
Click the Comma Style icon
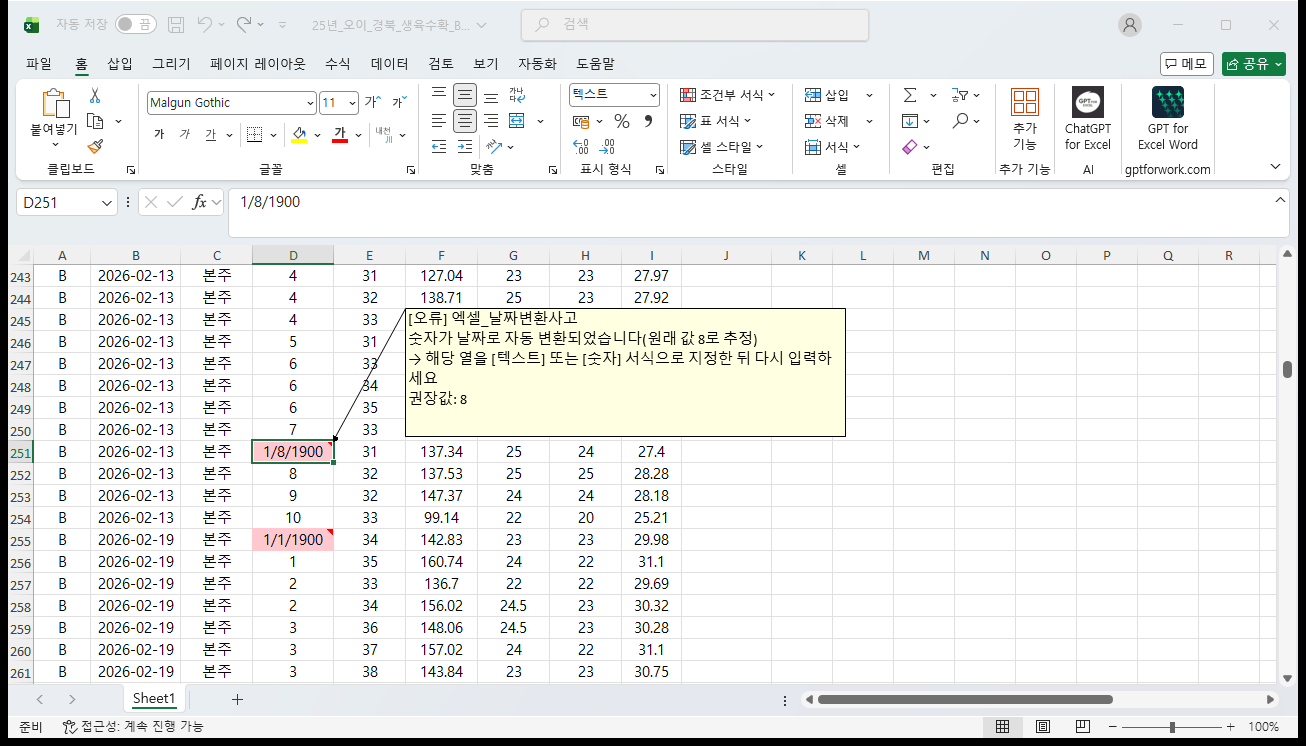click(648, 121)
